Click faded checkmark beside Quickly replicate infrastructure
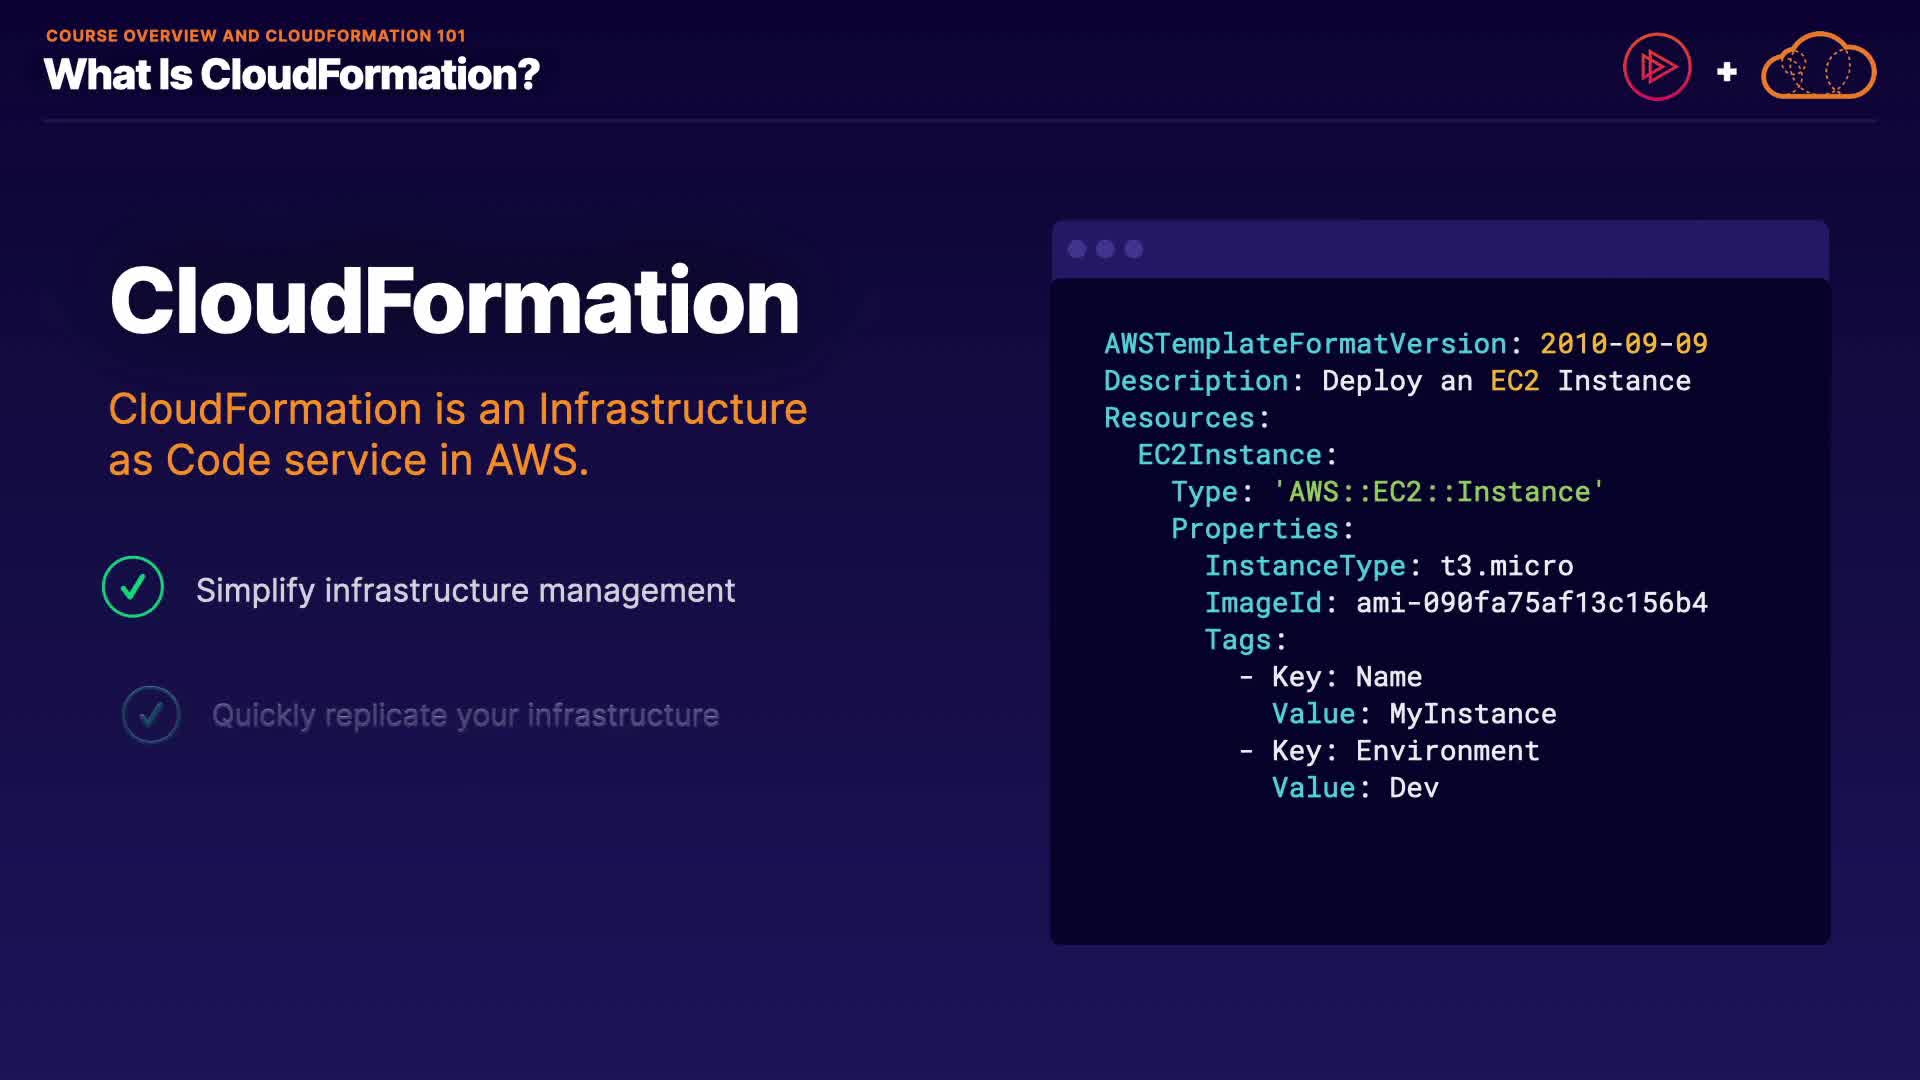The height and width of the screenshot is (1080, 1920). 151,714
